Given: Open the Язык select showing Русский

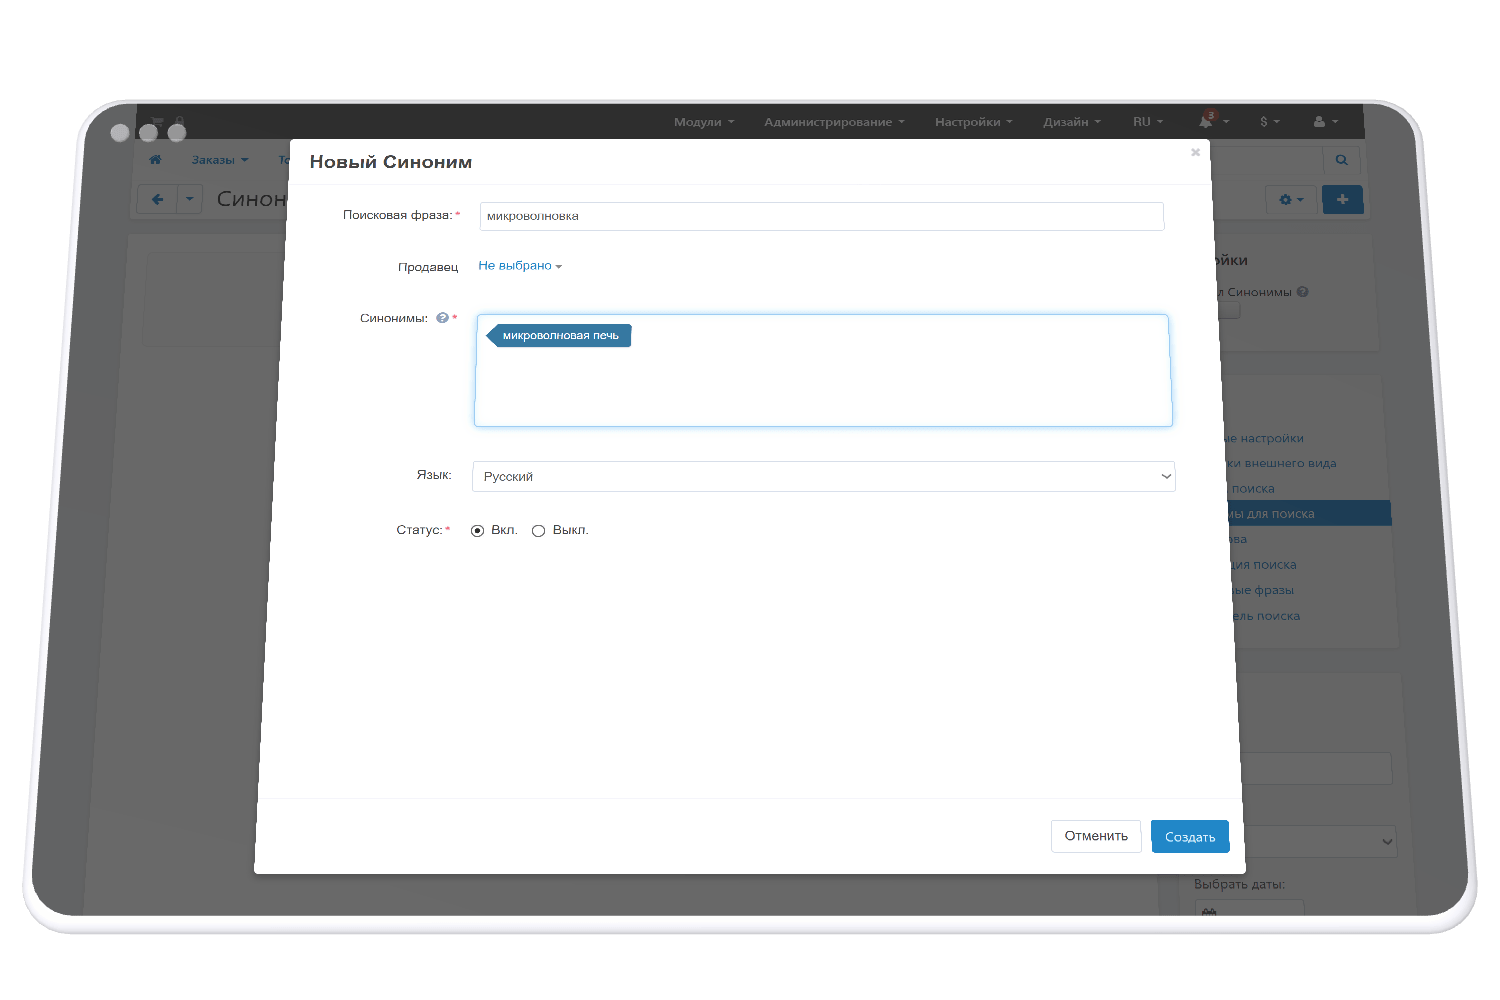Looking at the screenshot, I should (x=823, y=477).
